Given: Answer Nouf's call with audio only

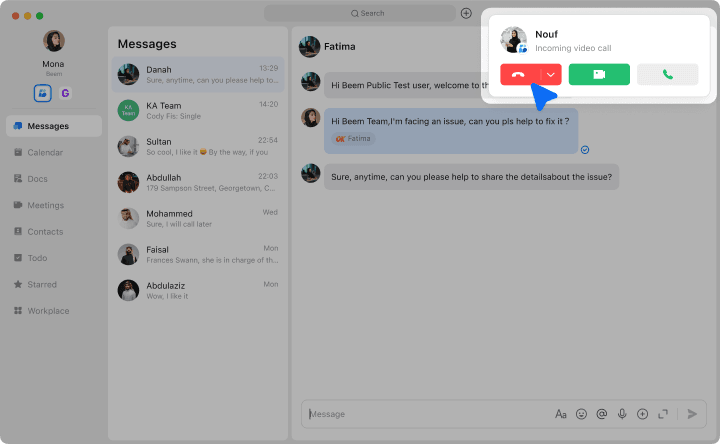Looking at the screenshot, I should [x=667, y=75].
